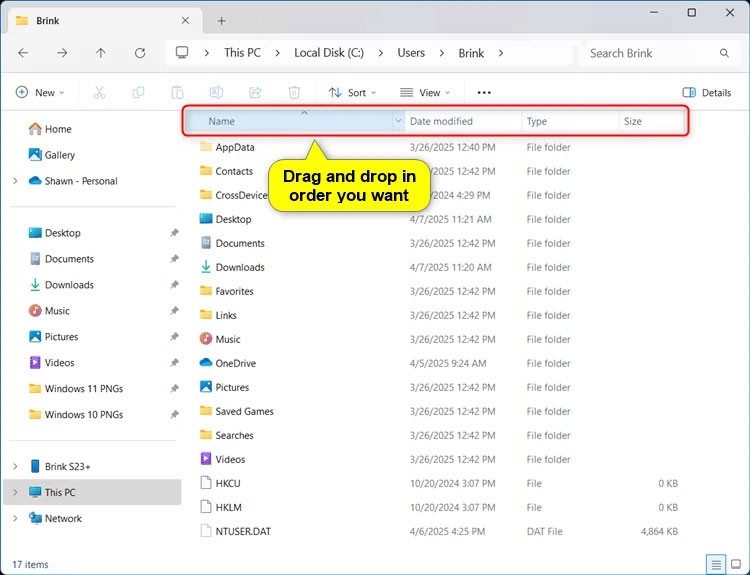
Task: Click the Copy icon in toolbar
Action: click(138, 93)
